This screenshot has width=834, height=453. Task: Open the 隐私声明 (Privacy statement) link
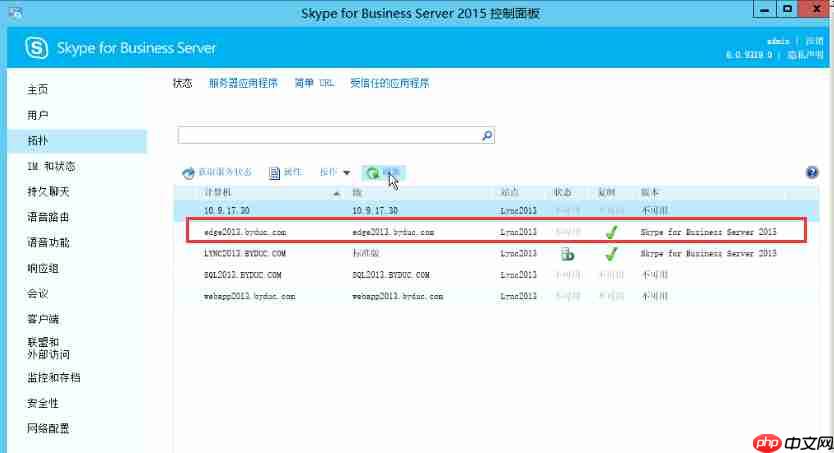pos(805,54)
